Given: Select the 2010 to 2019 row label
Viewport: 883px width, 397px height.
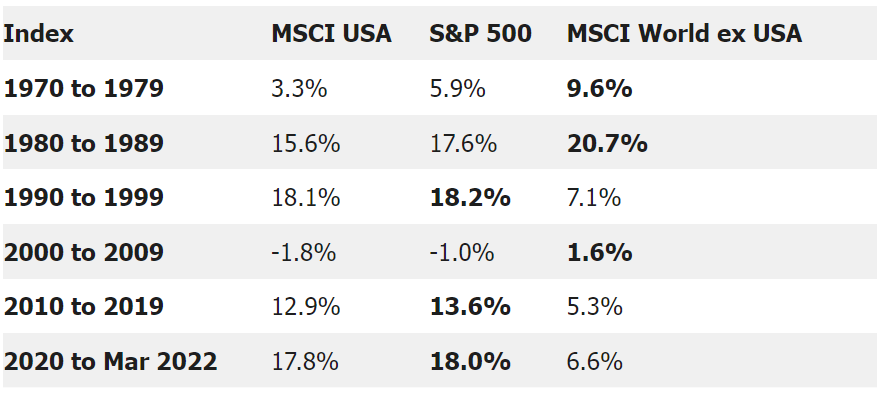Looking at the screenshot, I should (83, 307).
